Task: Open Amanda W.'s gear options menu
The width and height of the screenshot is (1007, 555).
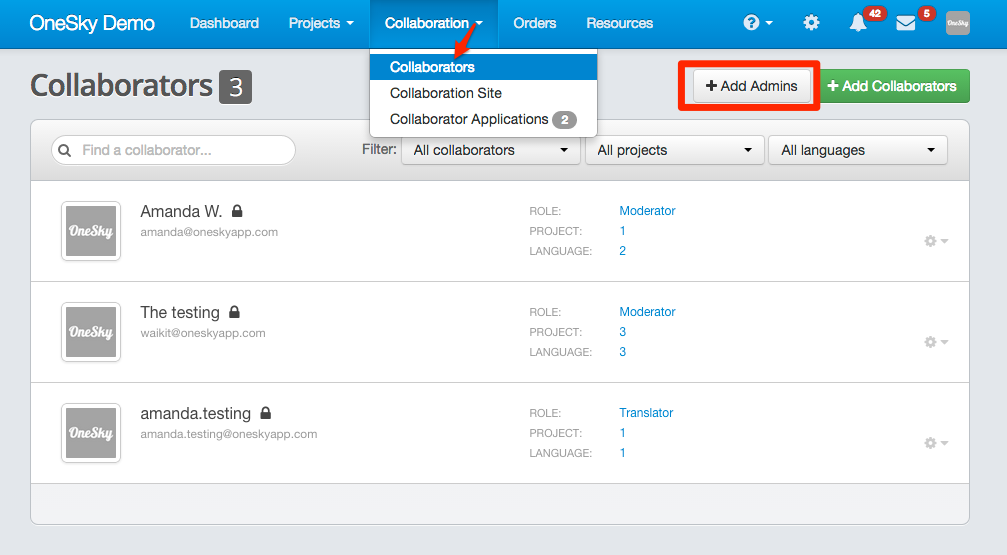Action: tap(936, 241)
